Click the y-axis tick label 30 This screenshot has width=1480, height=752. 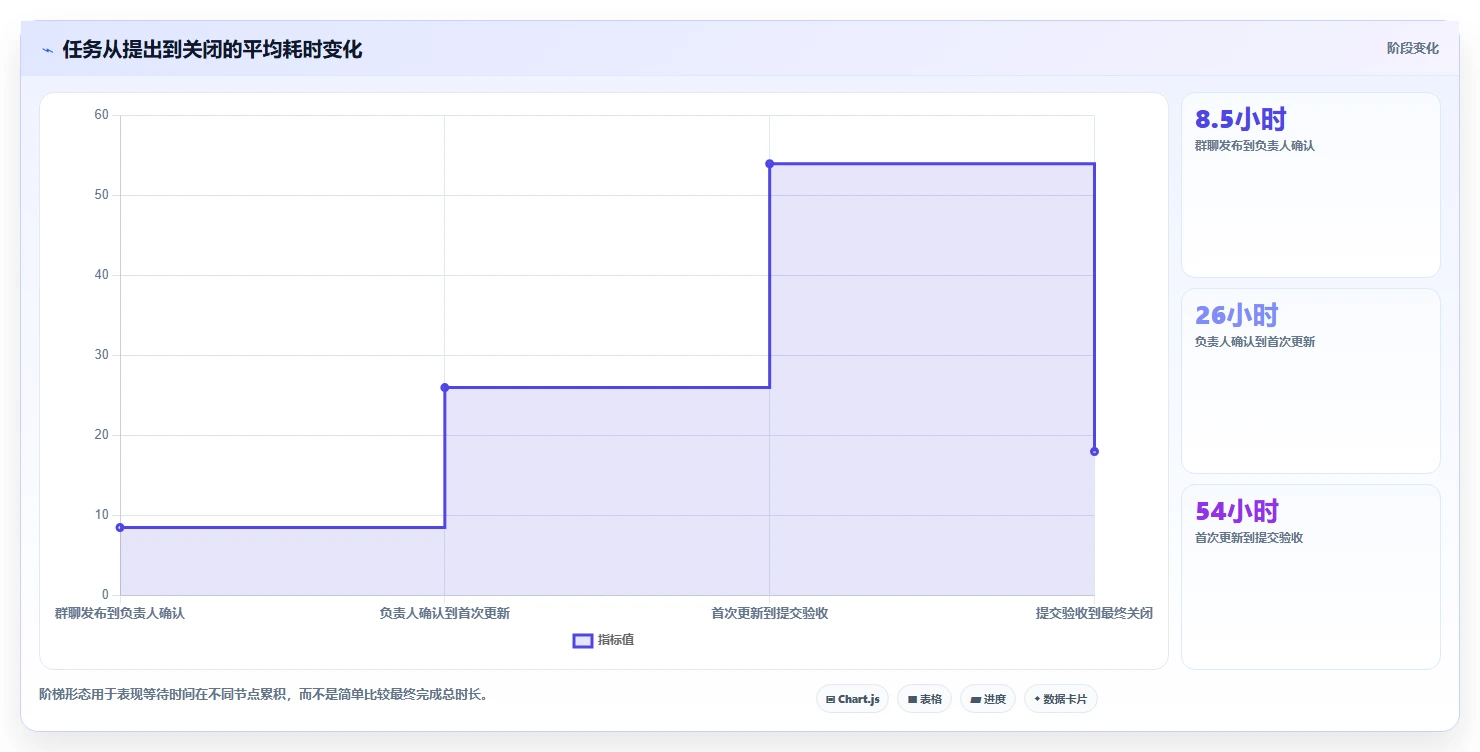click(x=101, y=355)
